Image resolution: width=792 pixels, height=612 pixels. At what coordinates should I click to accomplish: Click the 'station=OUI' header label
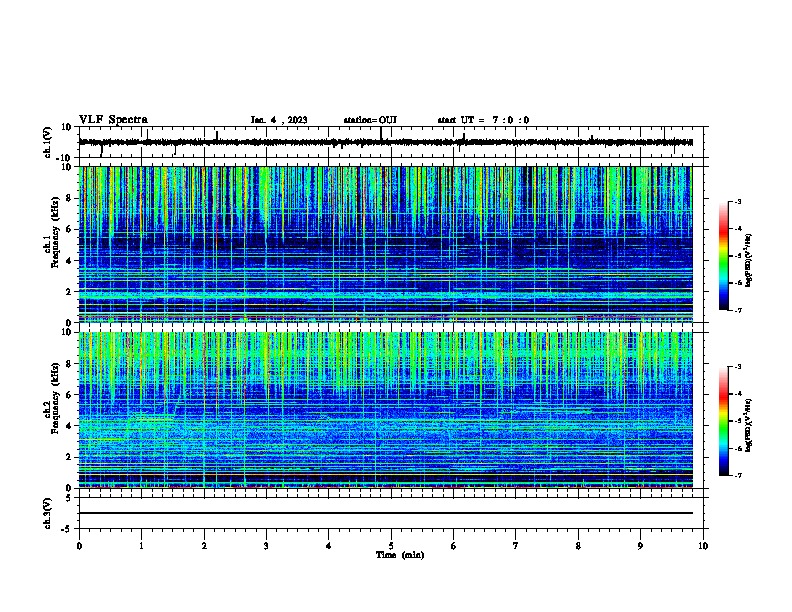point(370,120)
